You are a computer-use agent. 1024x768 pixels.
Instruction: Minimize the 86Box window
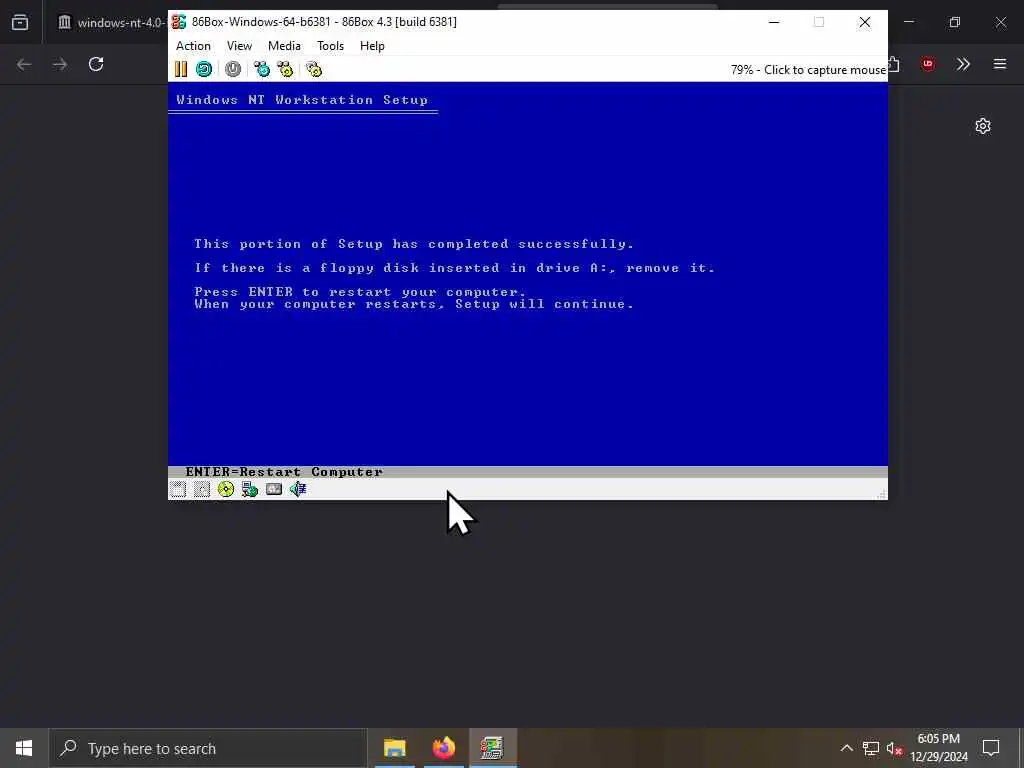click(x=774, y=22)
